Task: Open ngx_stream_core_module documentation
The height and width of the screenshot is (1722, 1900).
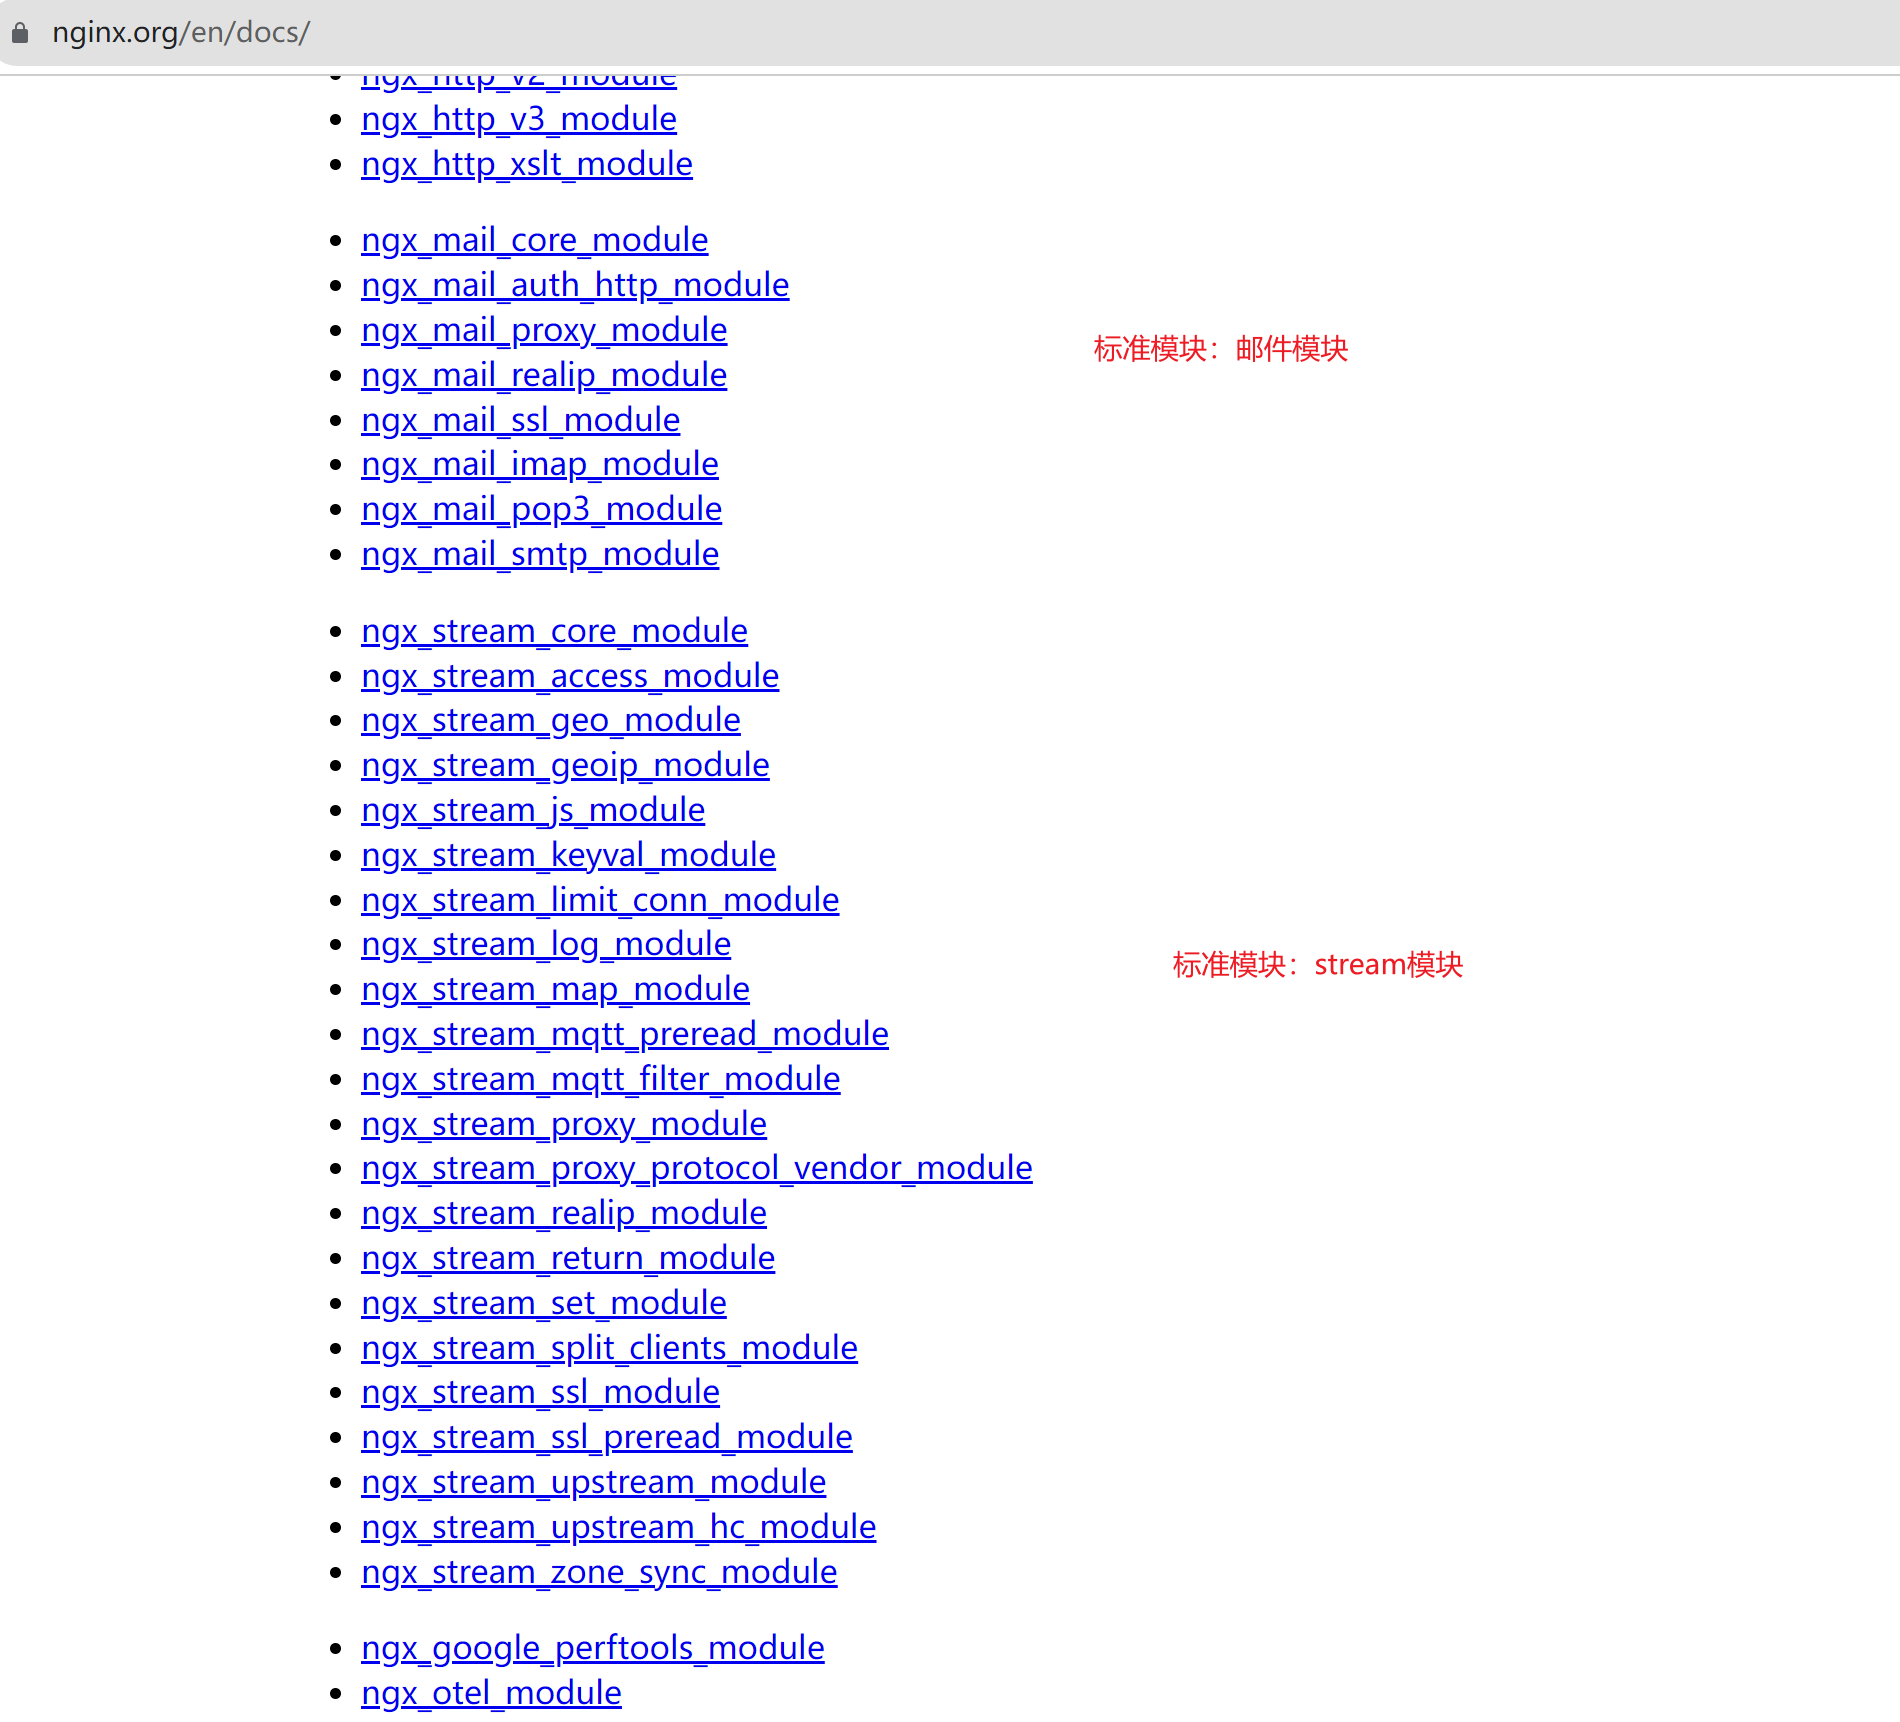Action: [554, 632]
